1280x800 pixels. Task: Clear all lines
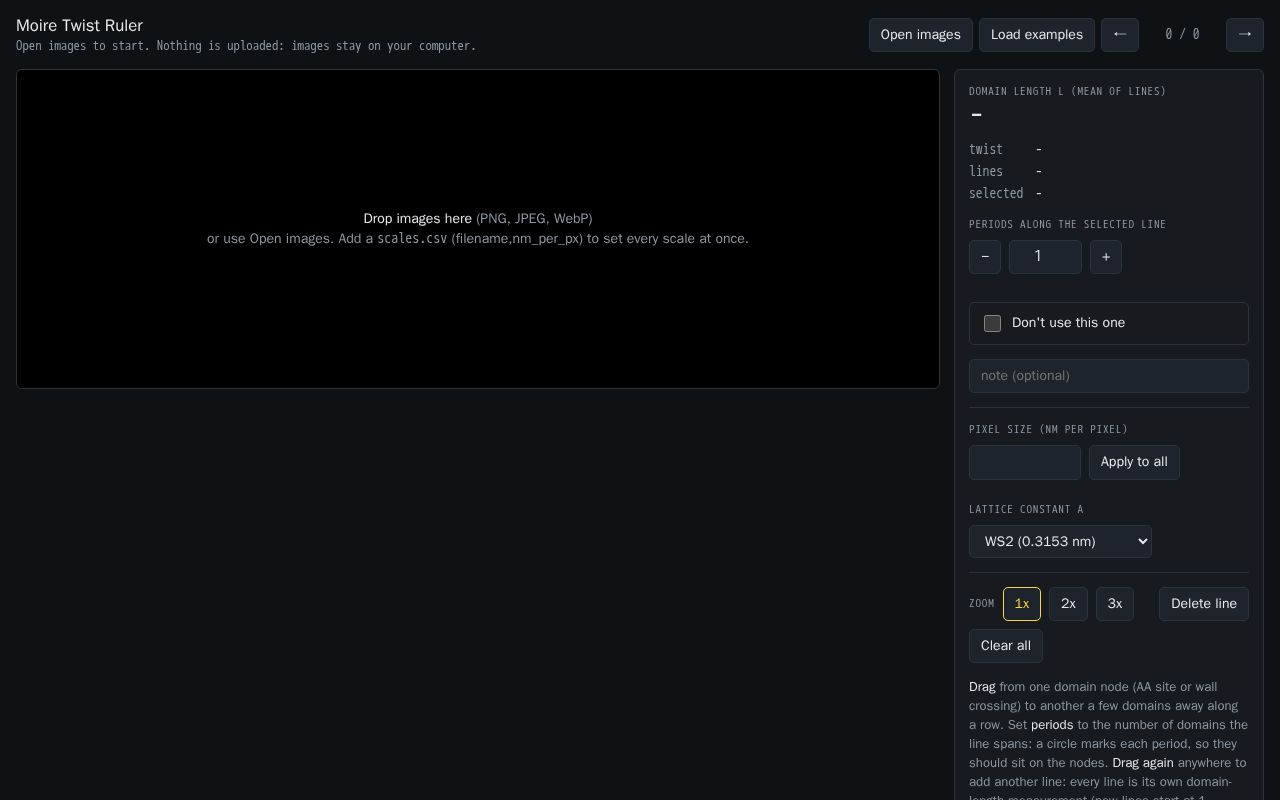click(1006, 646)
